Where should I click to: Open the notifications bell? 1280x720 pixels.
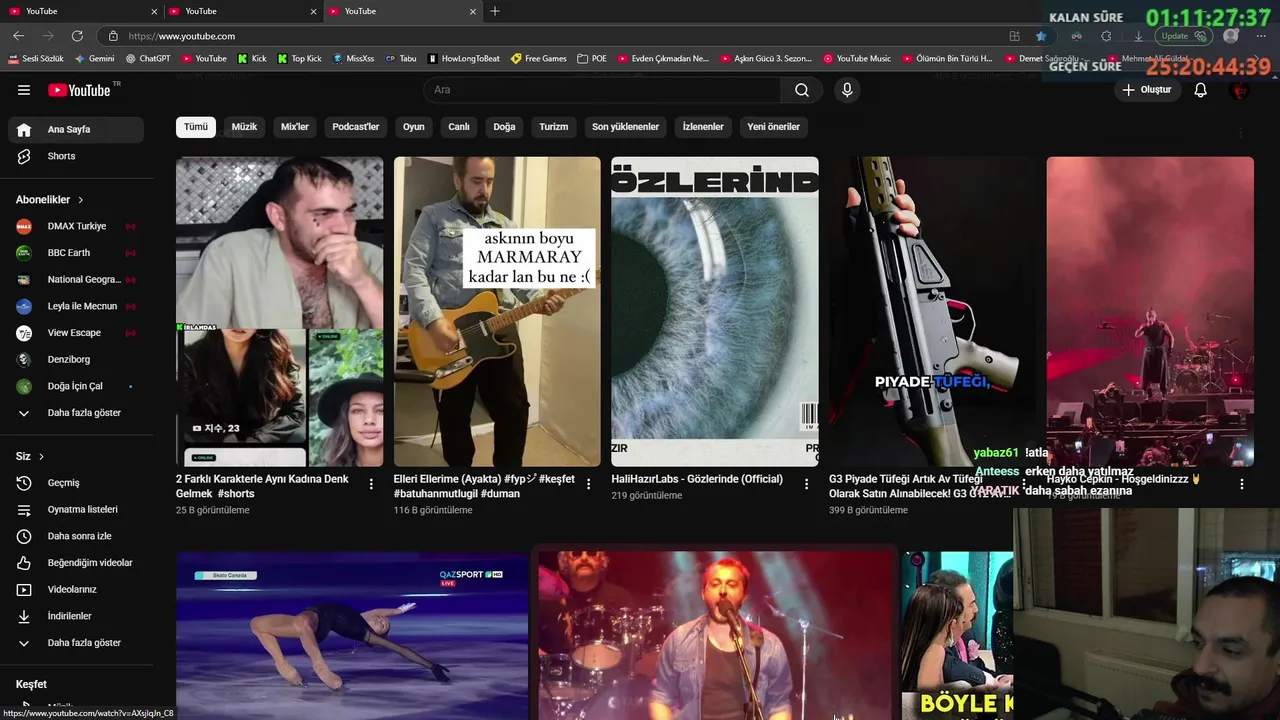click(x=1201, y=90)
